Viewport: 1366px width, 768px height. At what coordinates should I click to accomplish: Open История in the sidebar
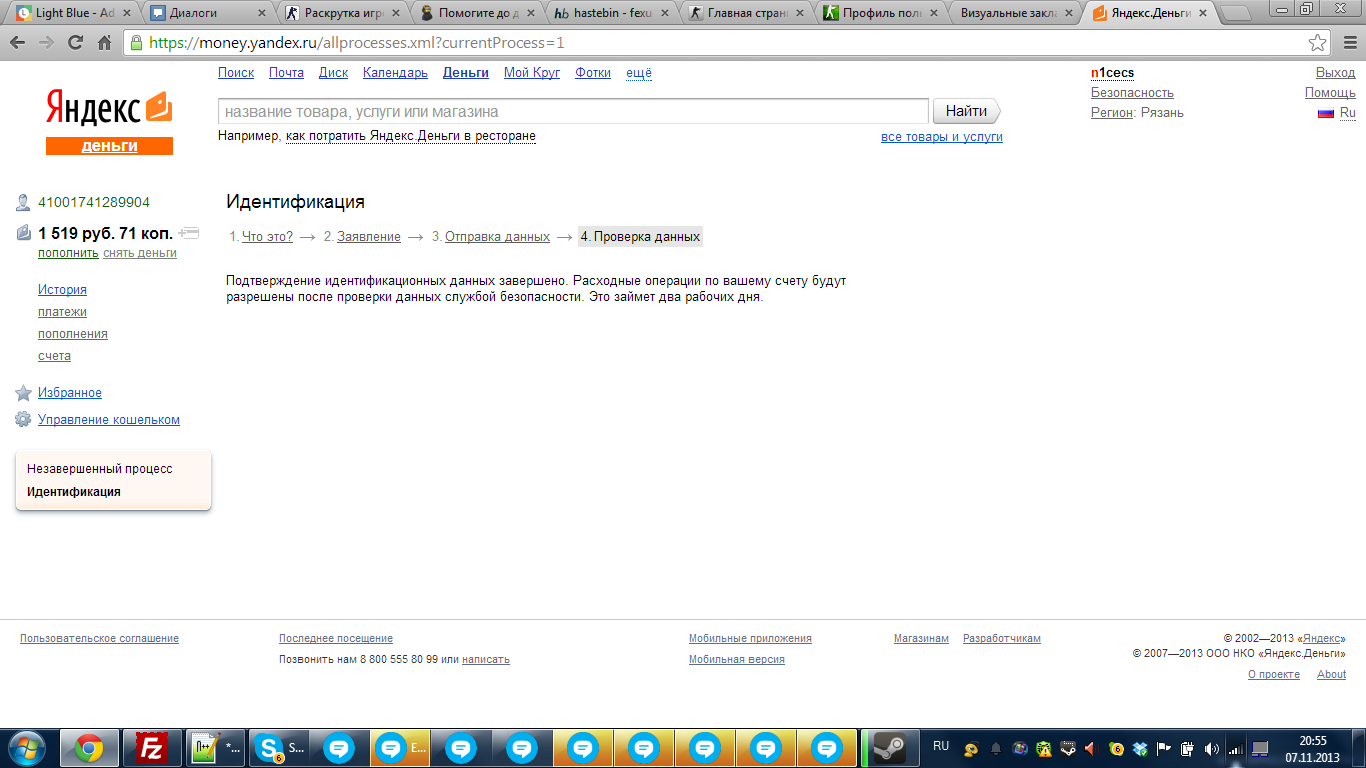pyautogui.click(x=62, y=290)
